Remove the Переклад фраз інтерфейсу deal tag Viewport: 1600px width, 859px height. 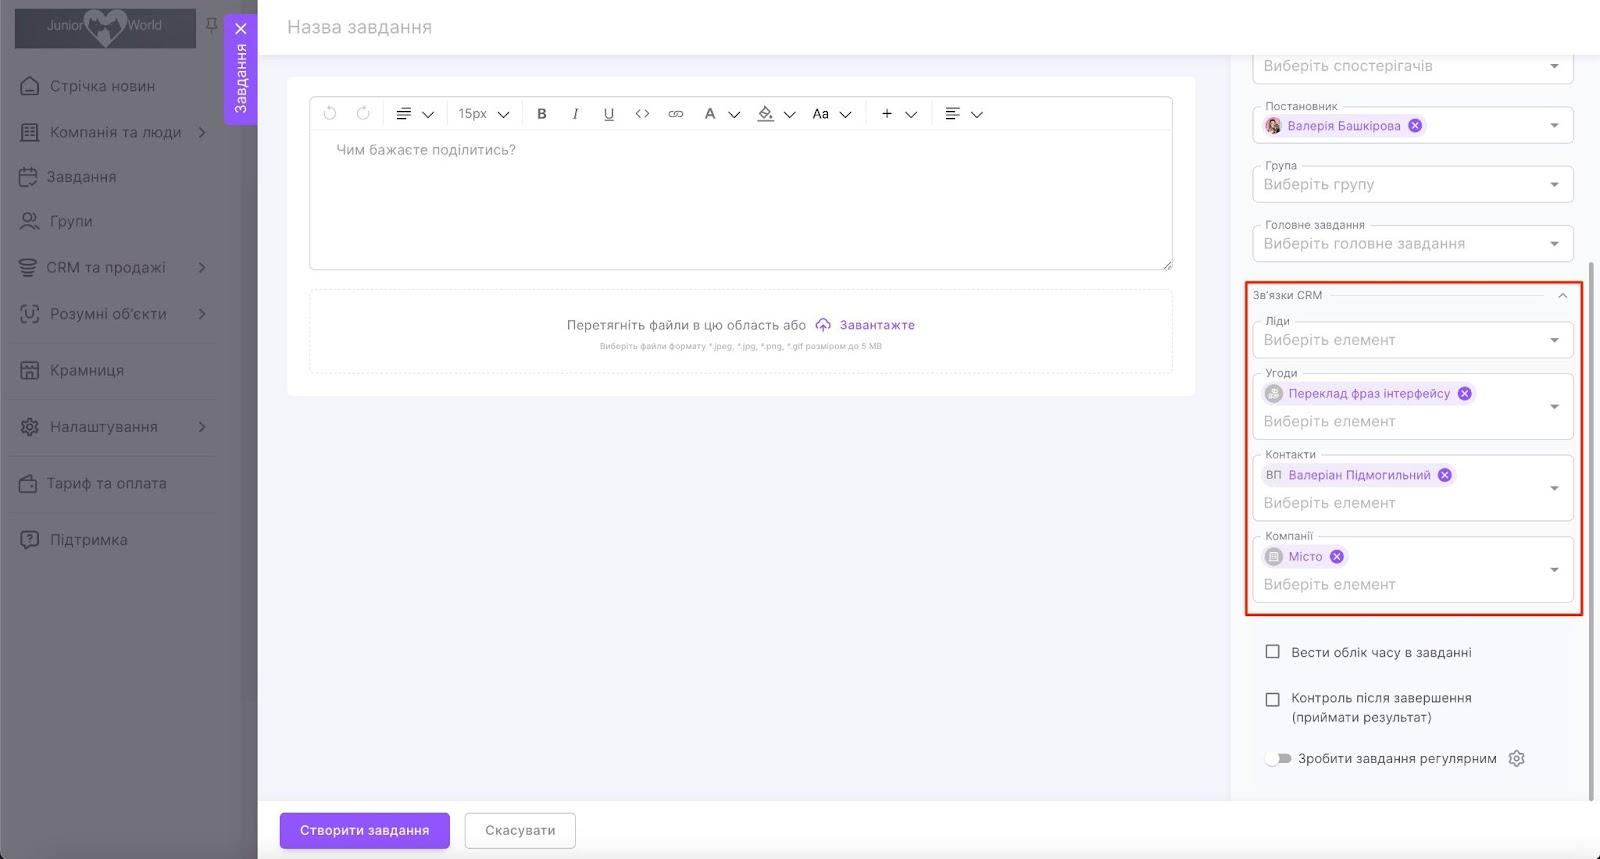[x=1465, y=394]
